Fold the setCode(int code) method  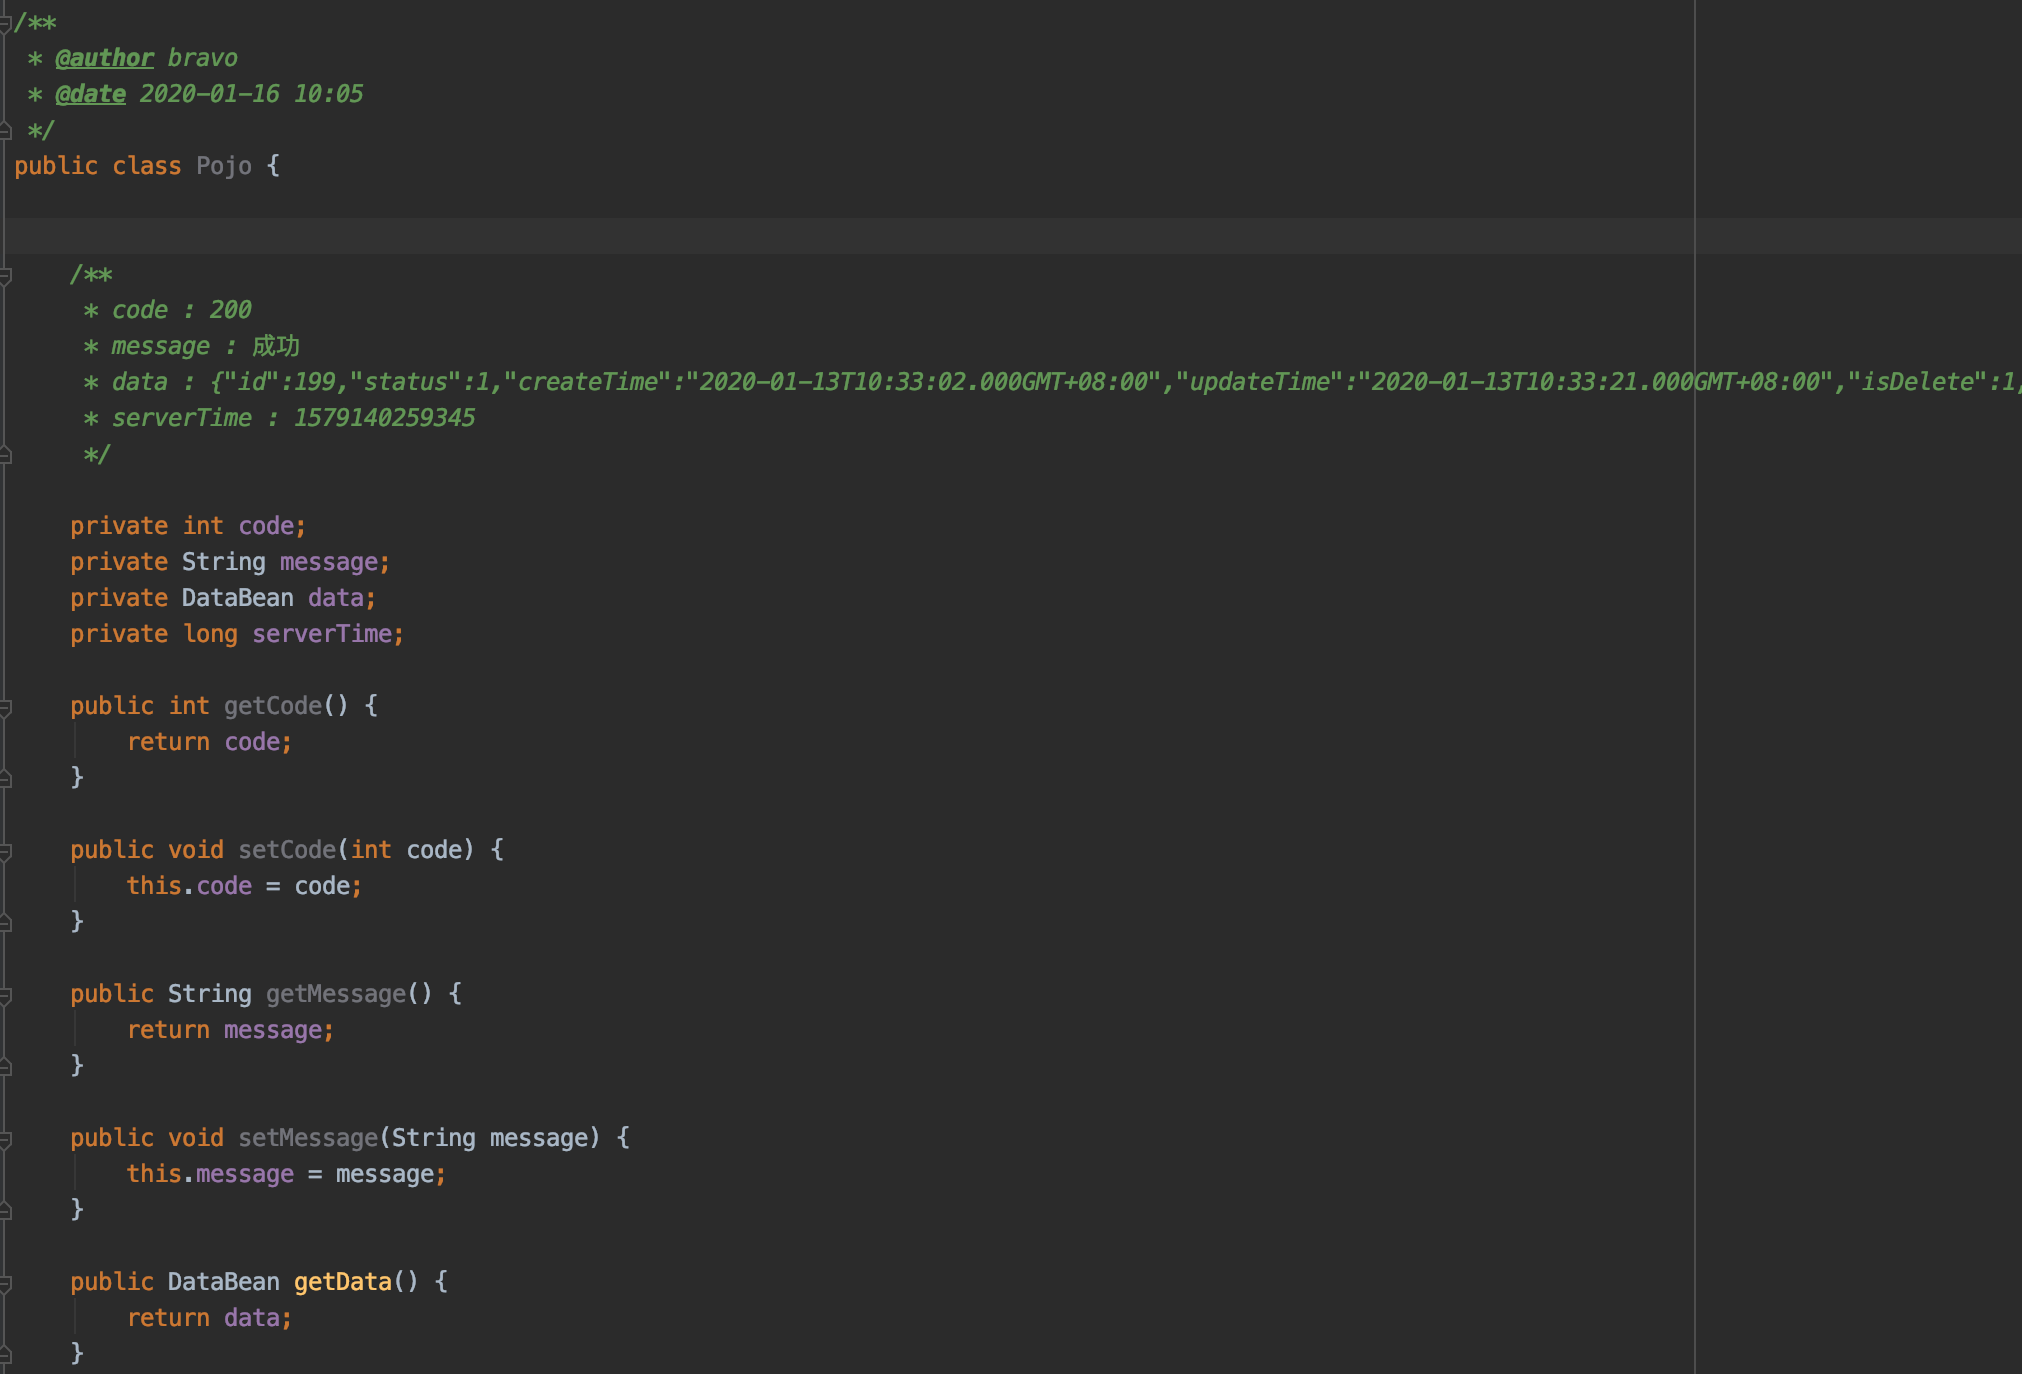[x=5, y=851]
